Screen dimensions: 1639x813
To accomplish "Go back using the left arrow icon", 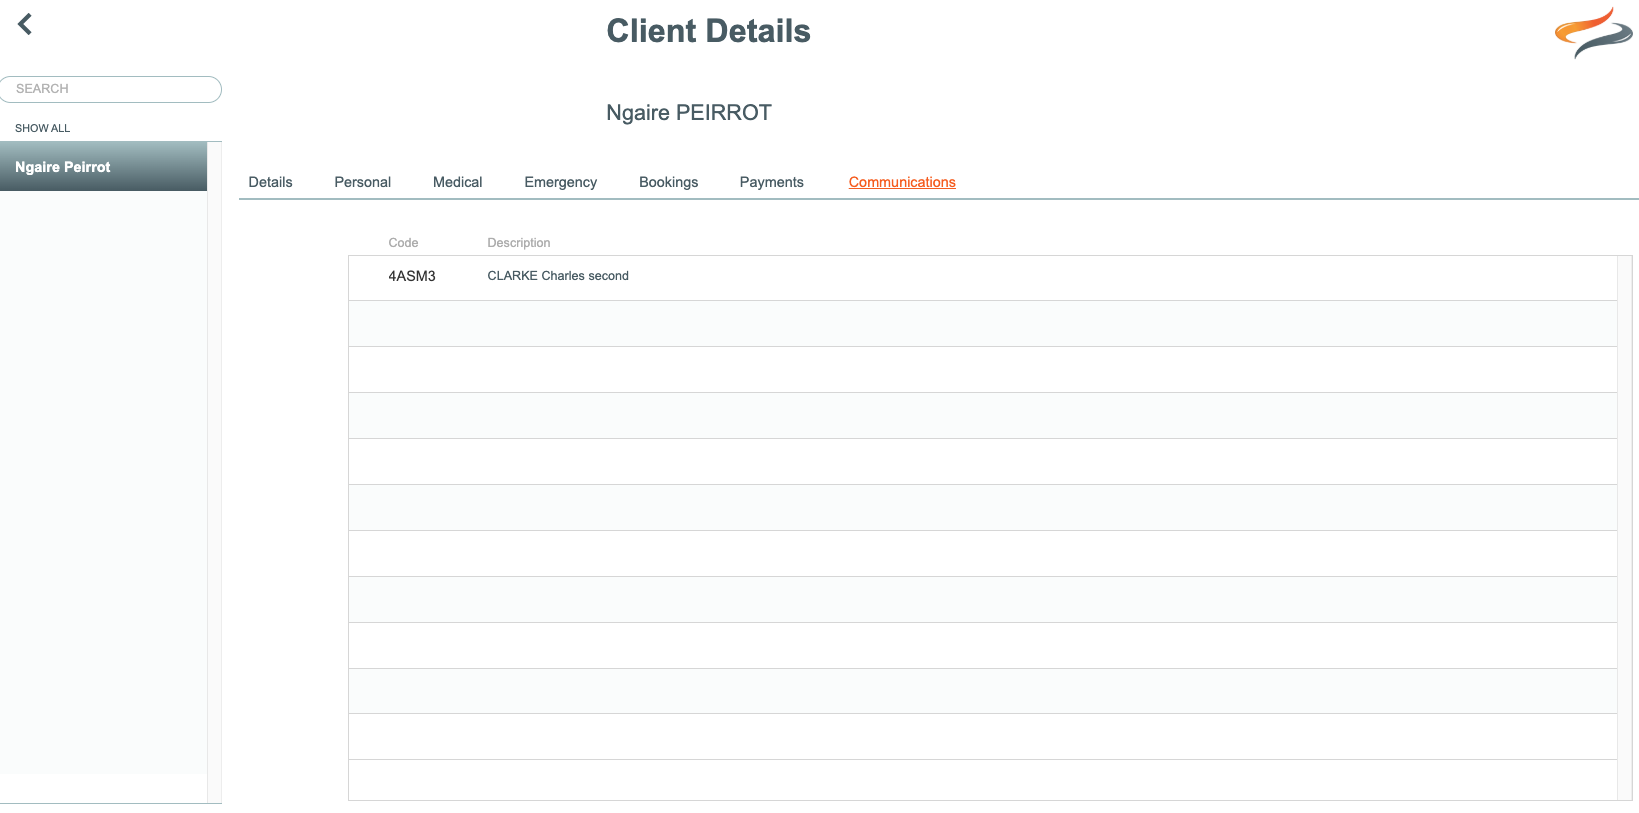I will coord(25,24).
